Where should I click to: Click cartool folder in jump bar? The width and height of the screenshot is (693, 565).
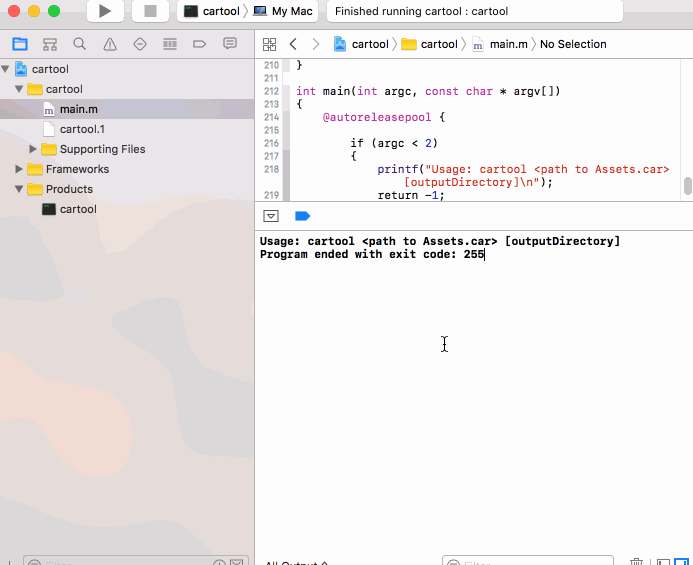429,44
